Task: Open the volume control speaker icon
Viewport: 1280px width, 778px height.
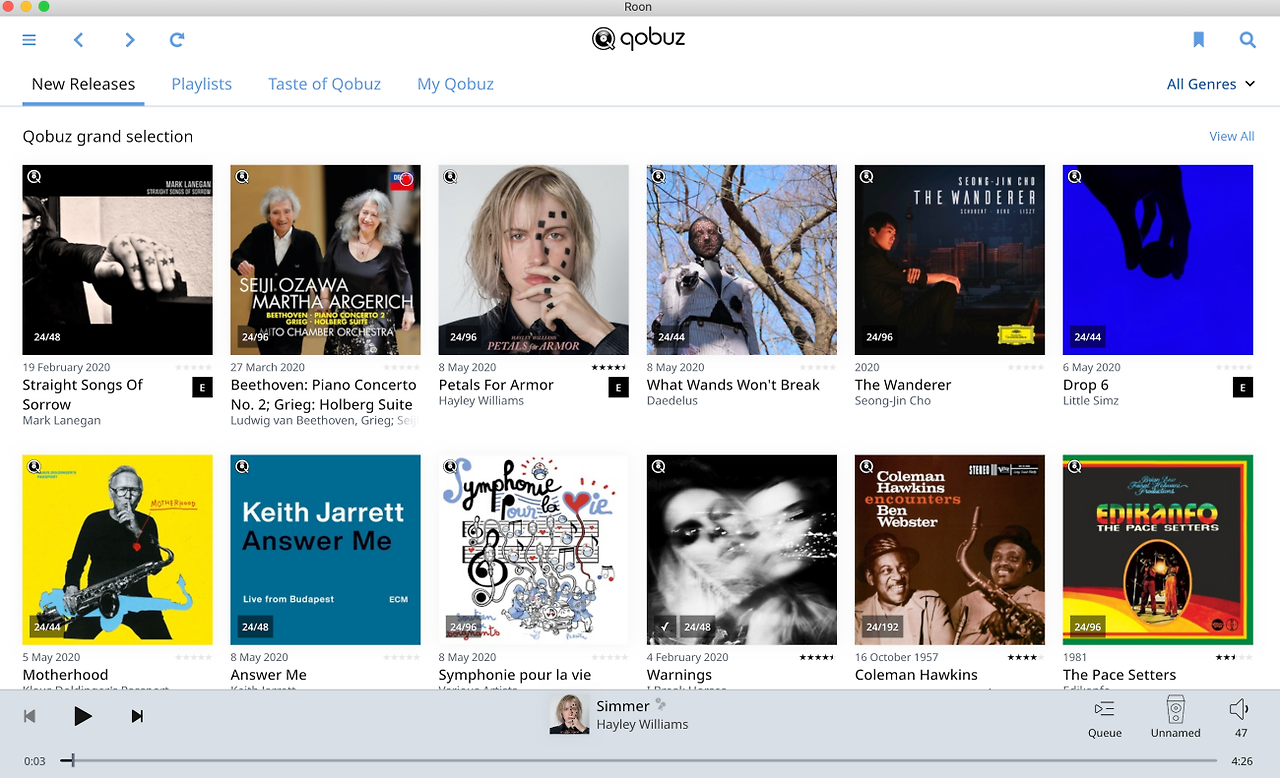Action: coord(1239,709)
